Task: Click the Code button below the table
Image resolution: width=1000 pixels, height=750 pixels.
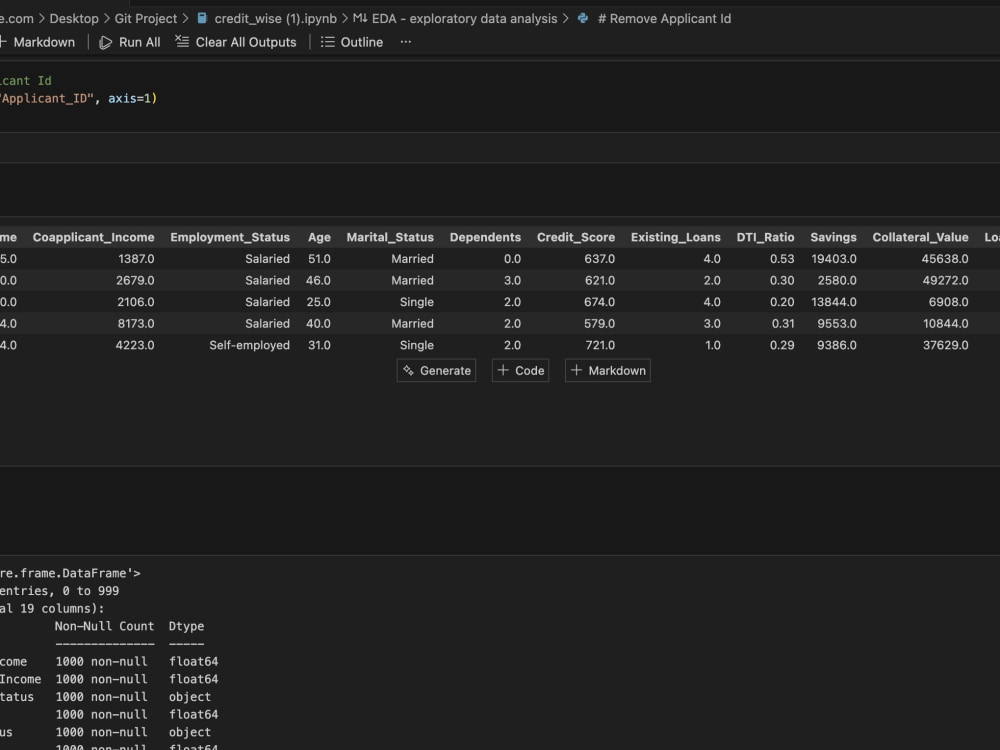Action: point(520,371)
